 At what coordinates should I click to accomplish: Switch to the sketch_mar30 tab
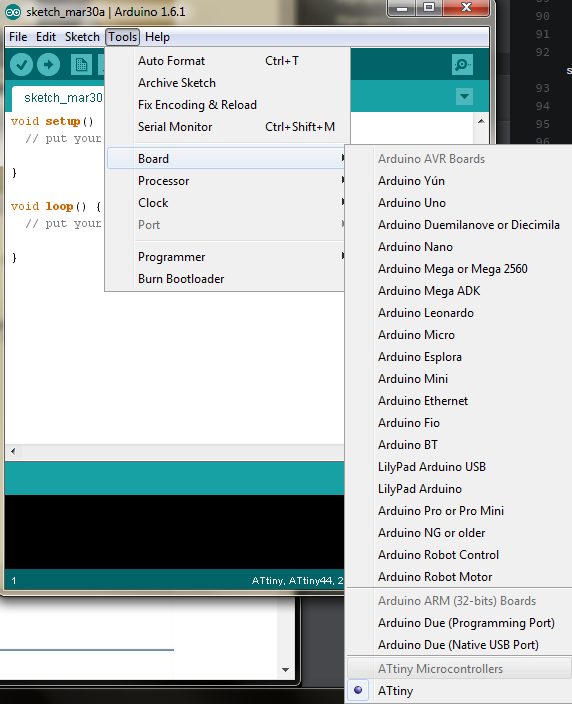point(58,98)
